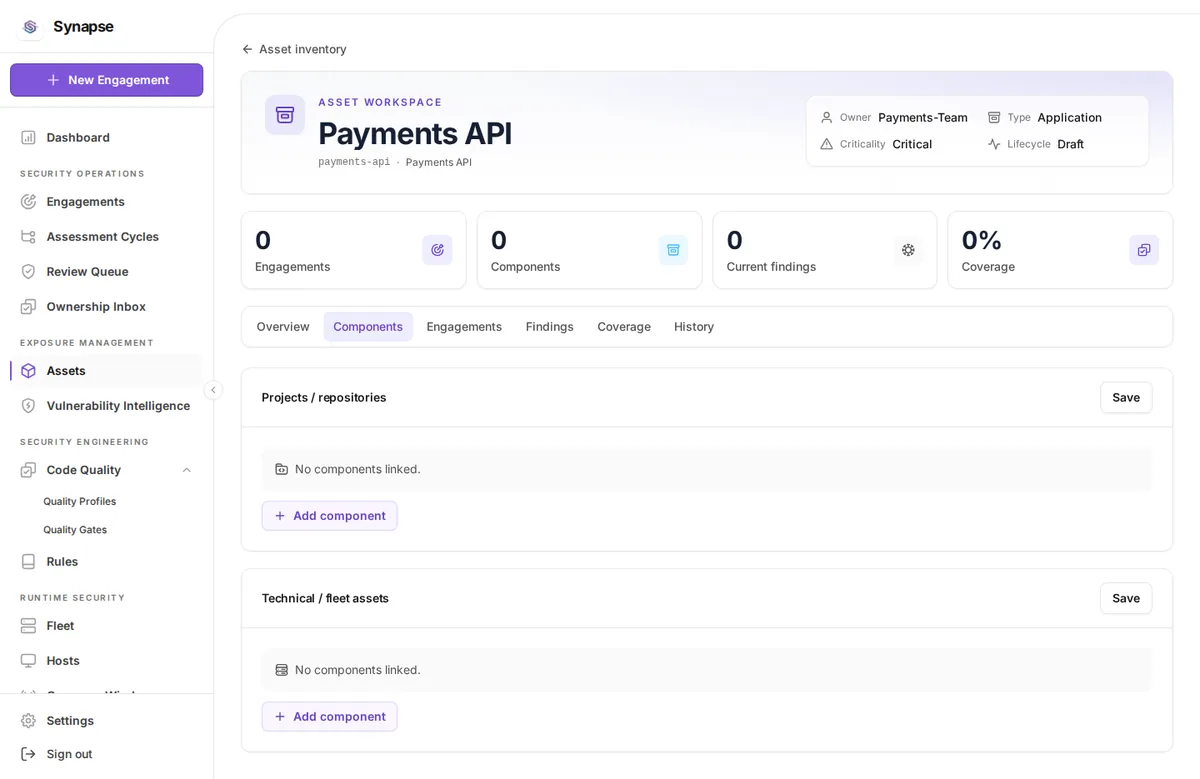Click the Engagements card target icon
Viewport: 1200px width, 779px height.
click(x=437, y=250)
